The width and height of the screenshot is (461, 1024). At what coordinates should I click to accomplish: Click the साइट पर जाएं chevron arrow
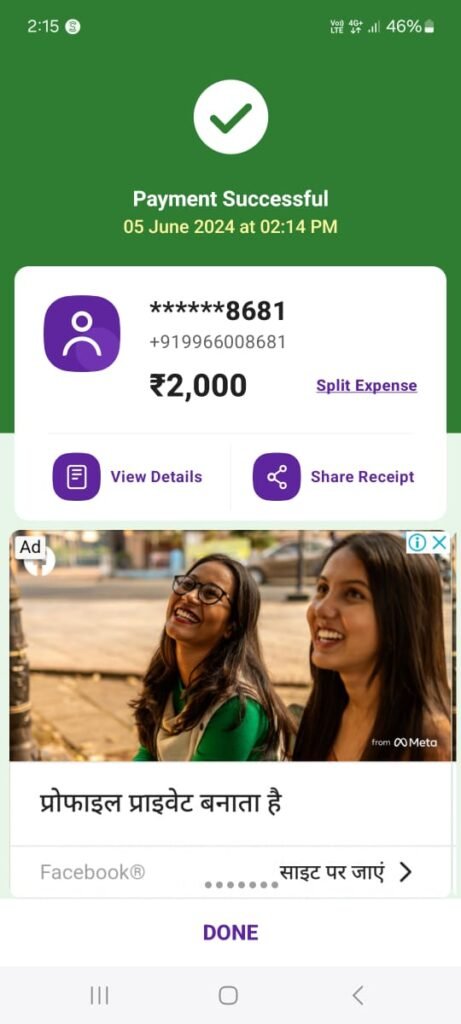click(405, 872)
